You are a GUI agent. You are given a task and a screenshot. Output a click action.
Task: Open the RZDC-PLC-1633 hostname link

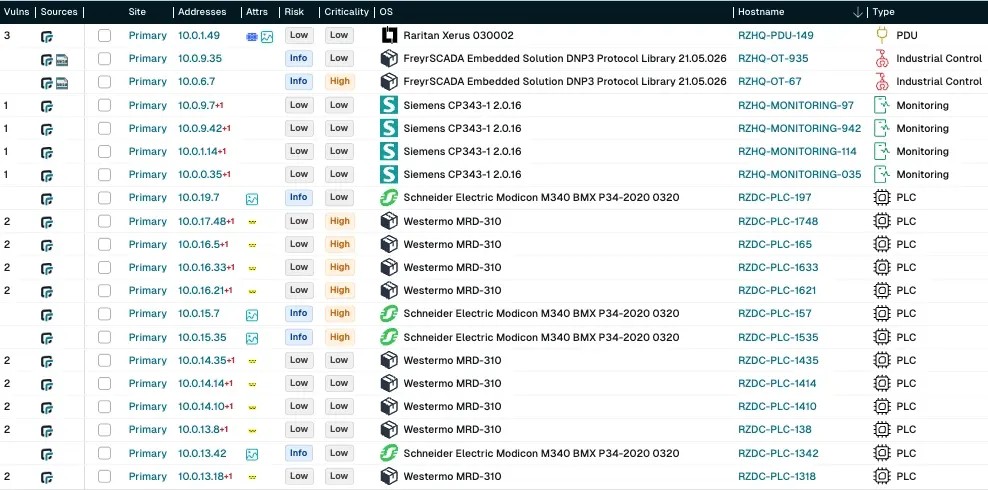click(778, 268)
